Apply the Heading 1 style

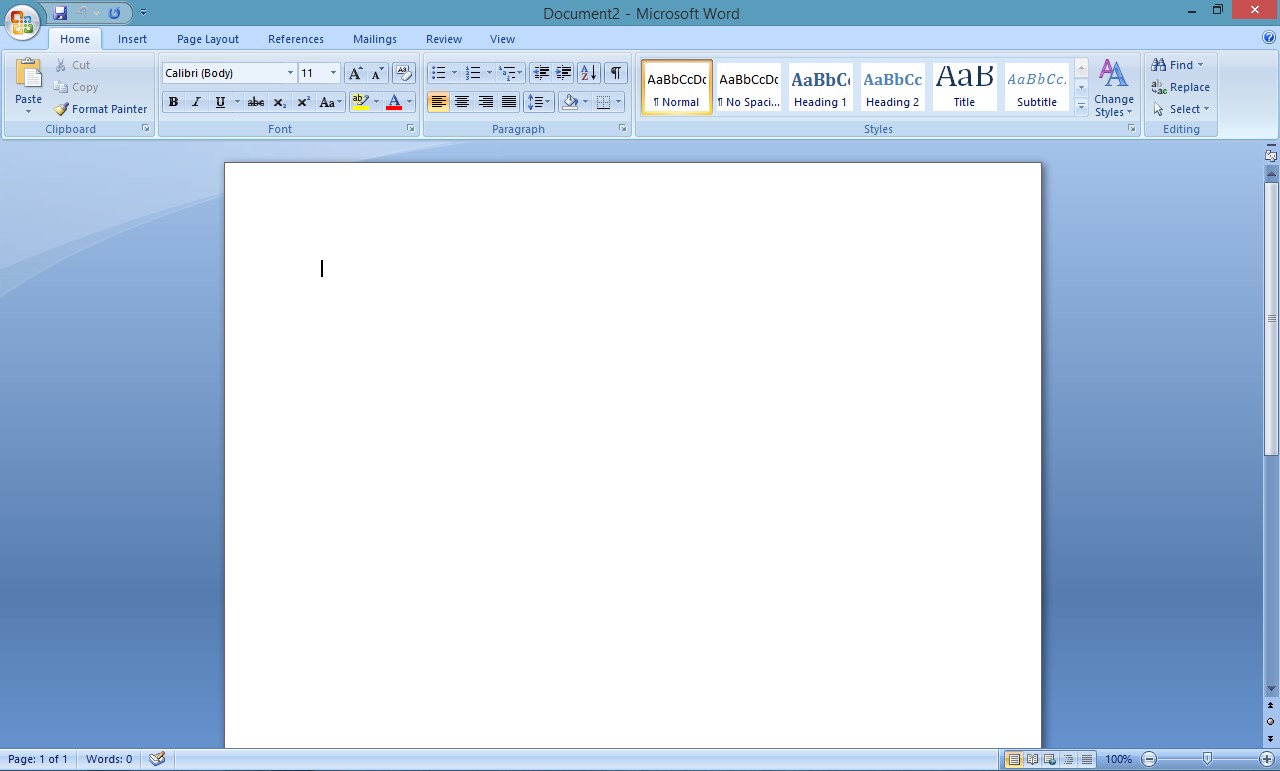tap(820, 87)
